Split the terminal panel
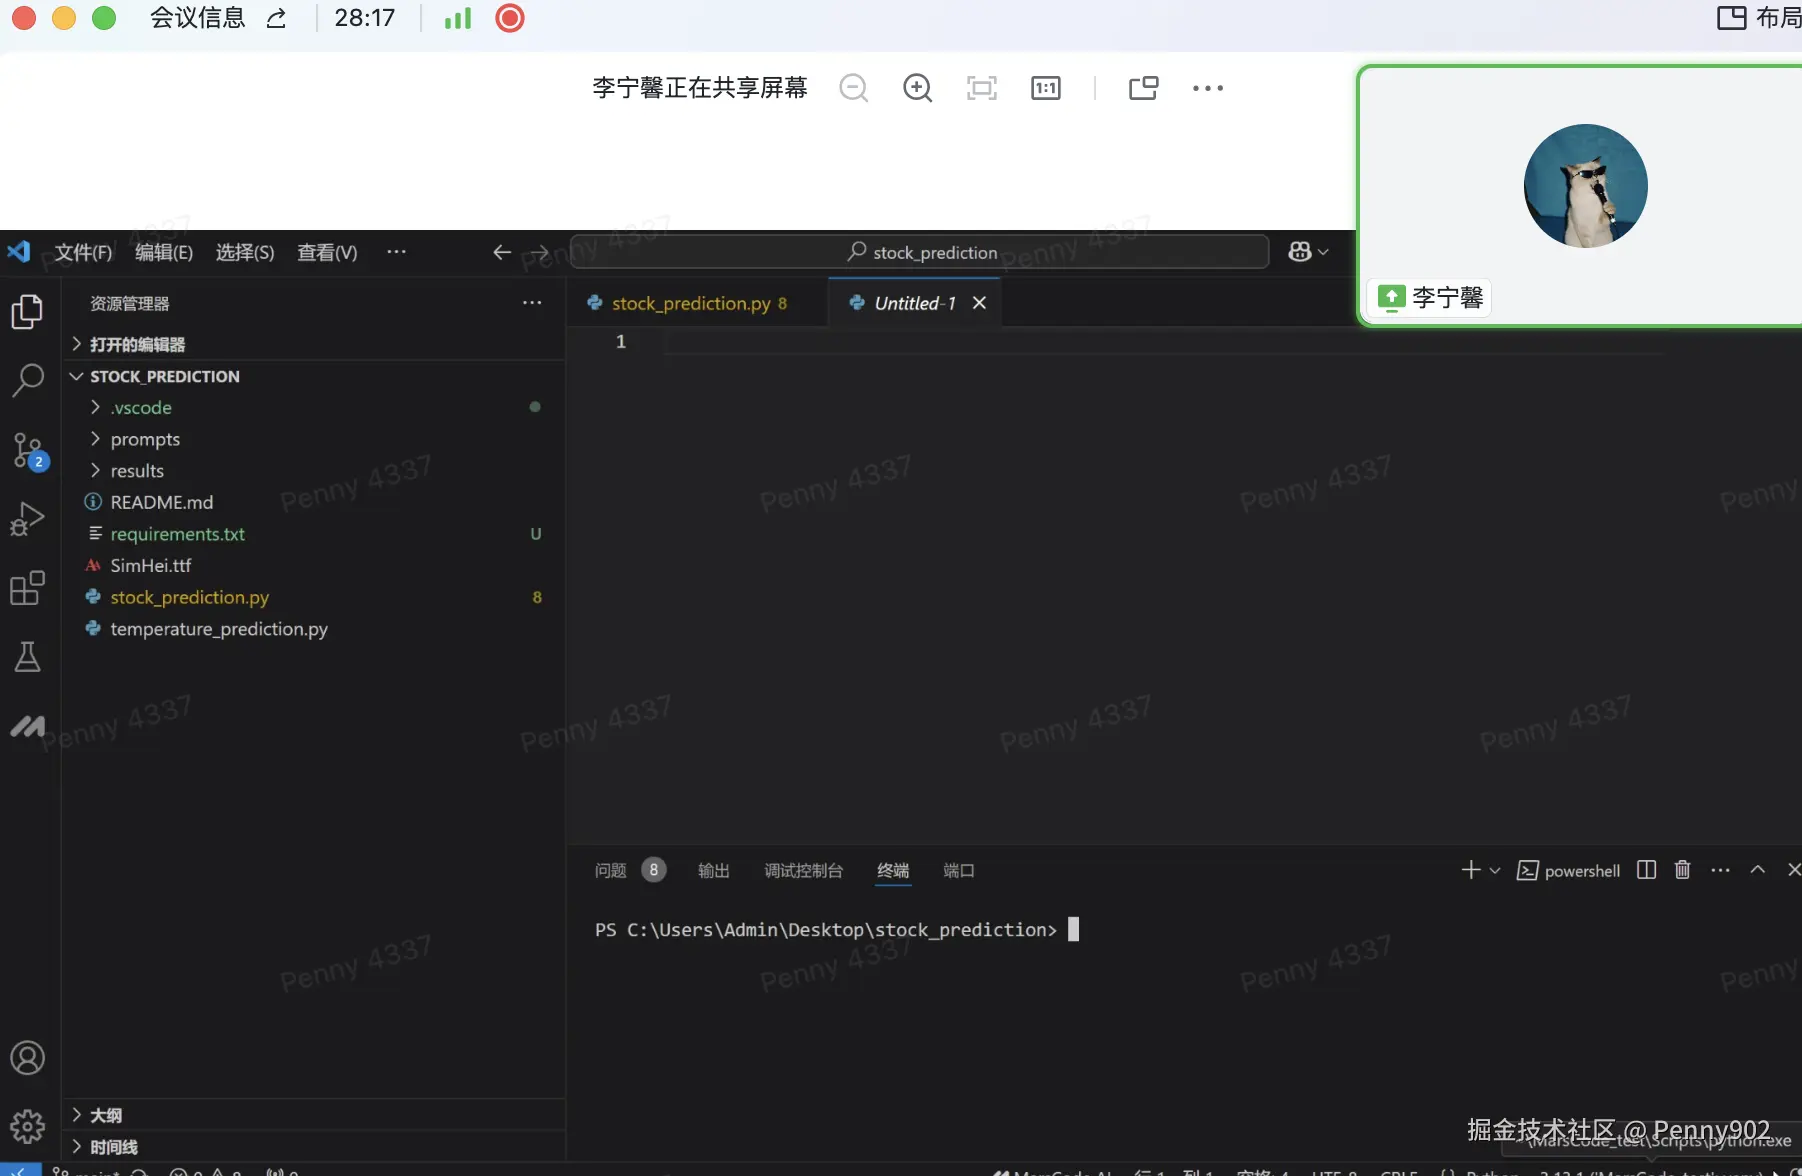Viewport: 1802px width, 1176px height. pos(1646,870)
